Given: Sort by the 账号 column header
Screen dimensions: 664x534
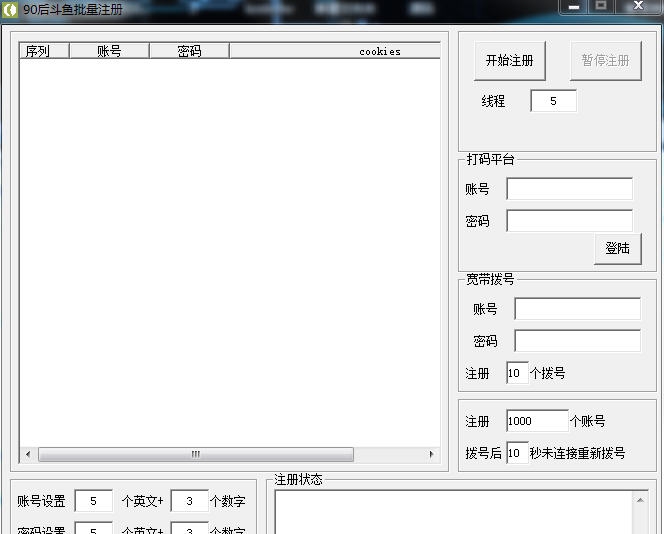Looking at the screenshot, I should pyautogui.click(x=109, y=51).
